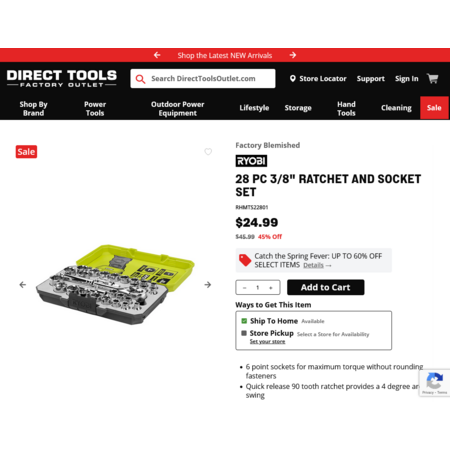Show previous product image arrow
450x450 pixels.
[23, 285]
